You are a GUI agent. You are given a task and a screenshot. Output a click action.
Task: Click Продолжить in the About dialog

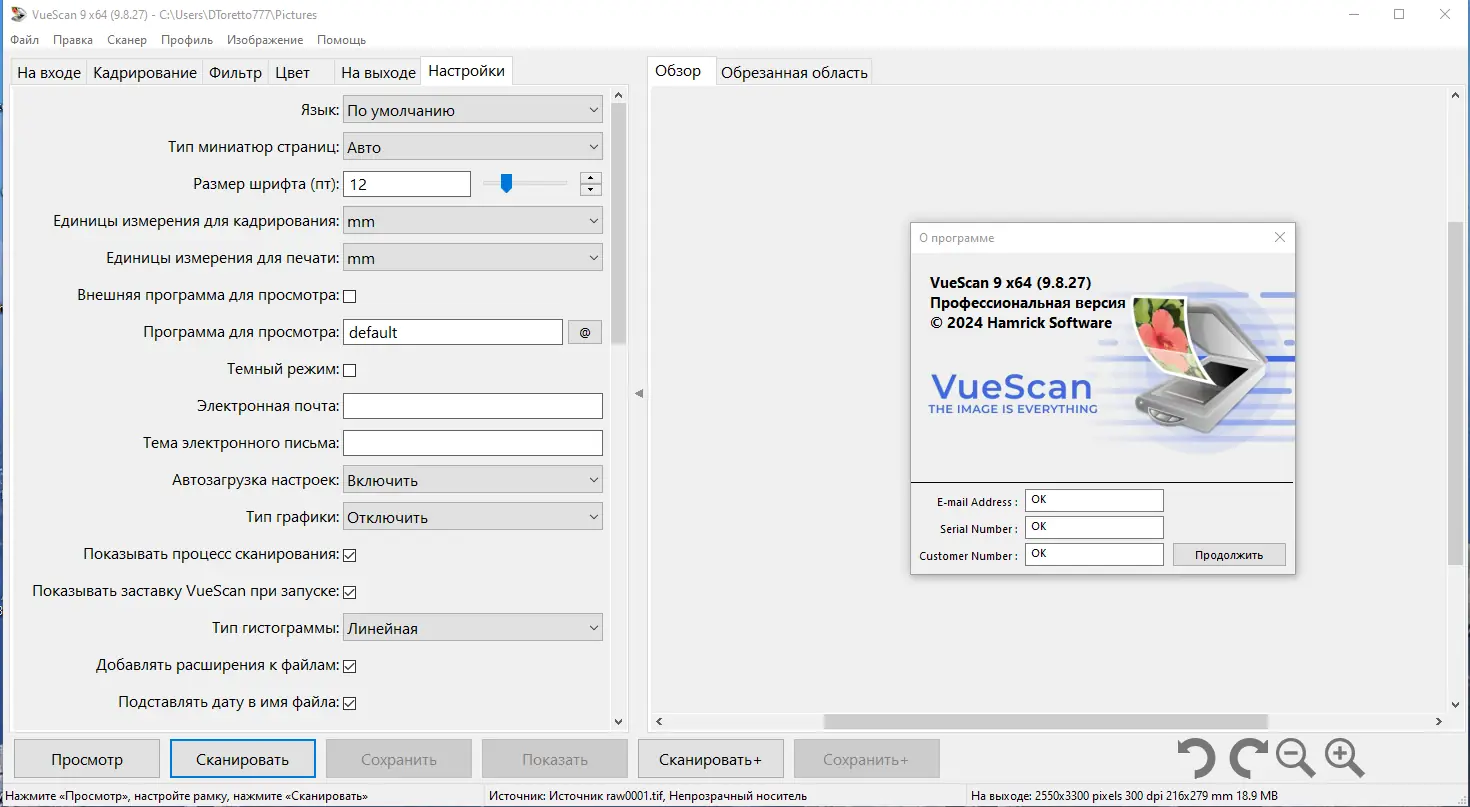coord(1229,553)
